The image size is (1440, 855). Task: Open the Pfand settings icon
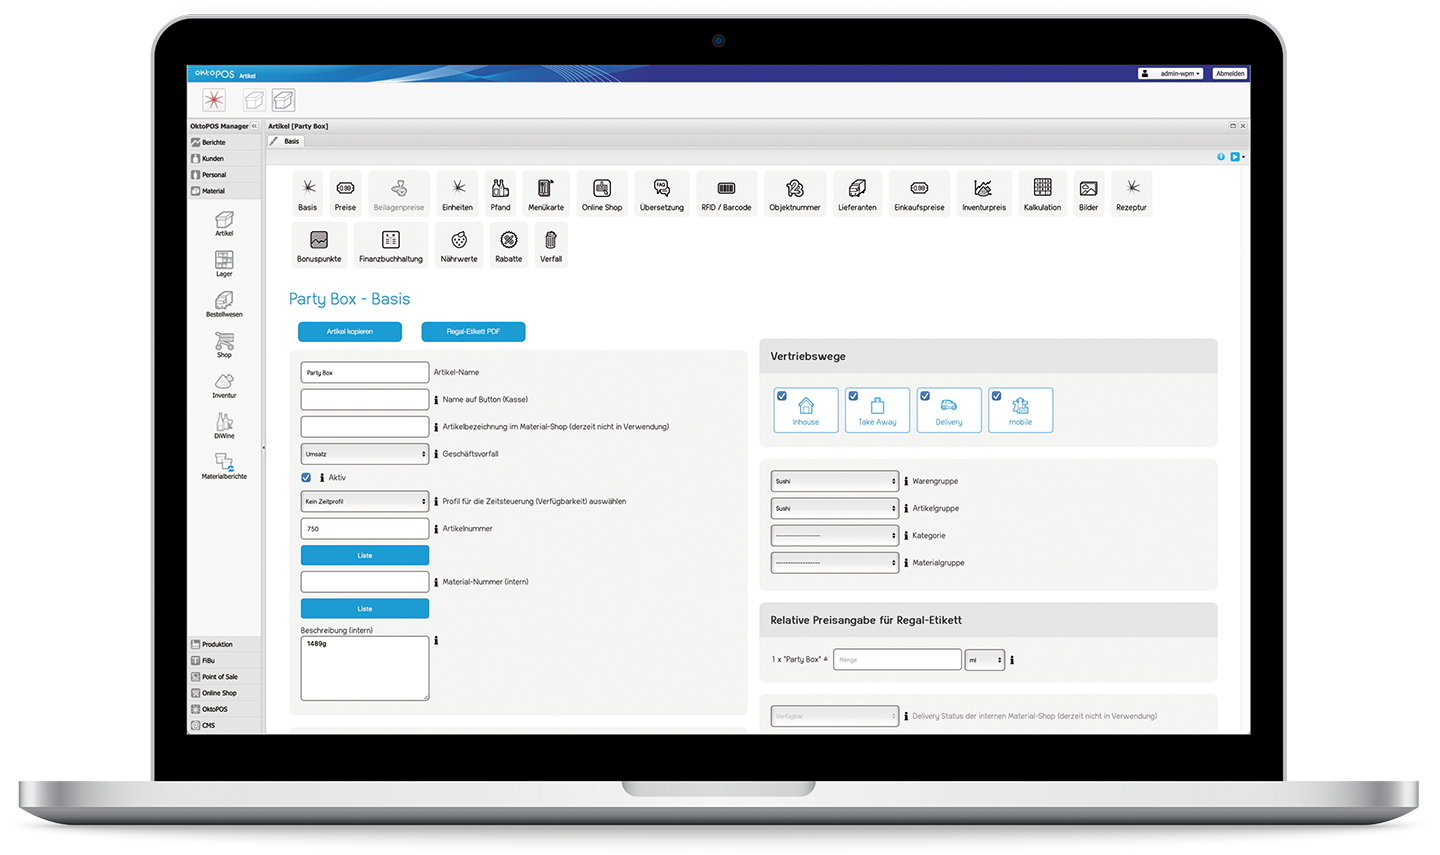[500, 193]
